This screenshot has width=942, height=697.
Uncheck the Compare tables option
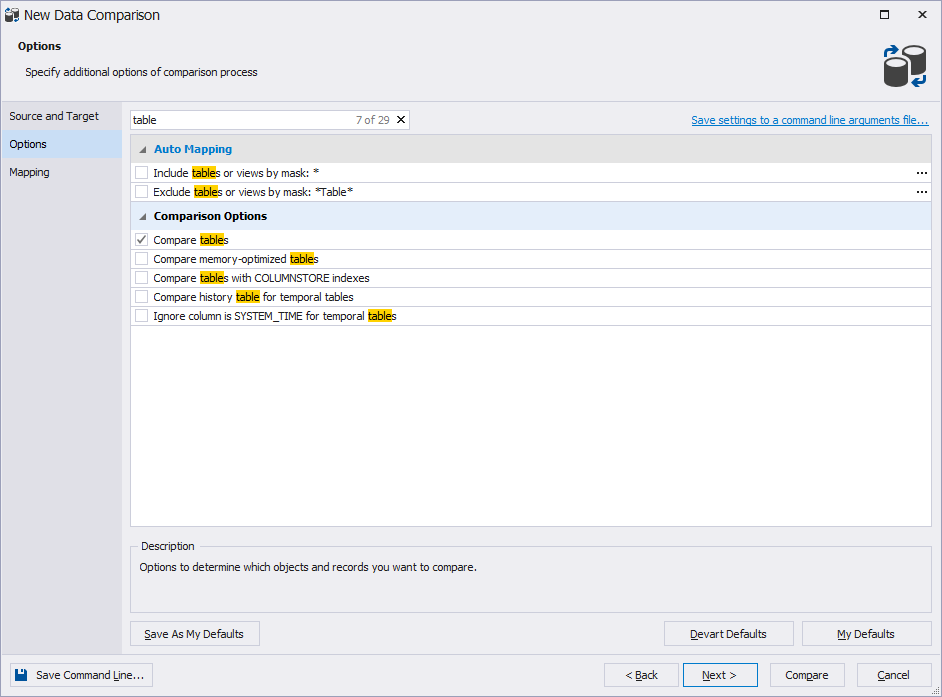point(142,240)
